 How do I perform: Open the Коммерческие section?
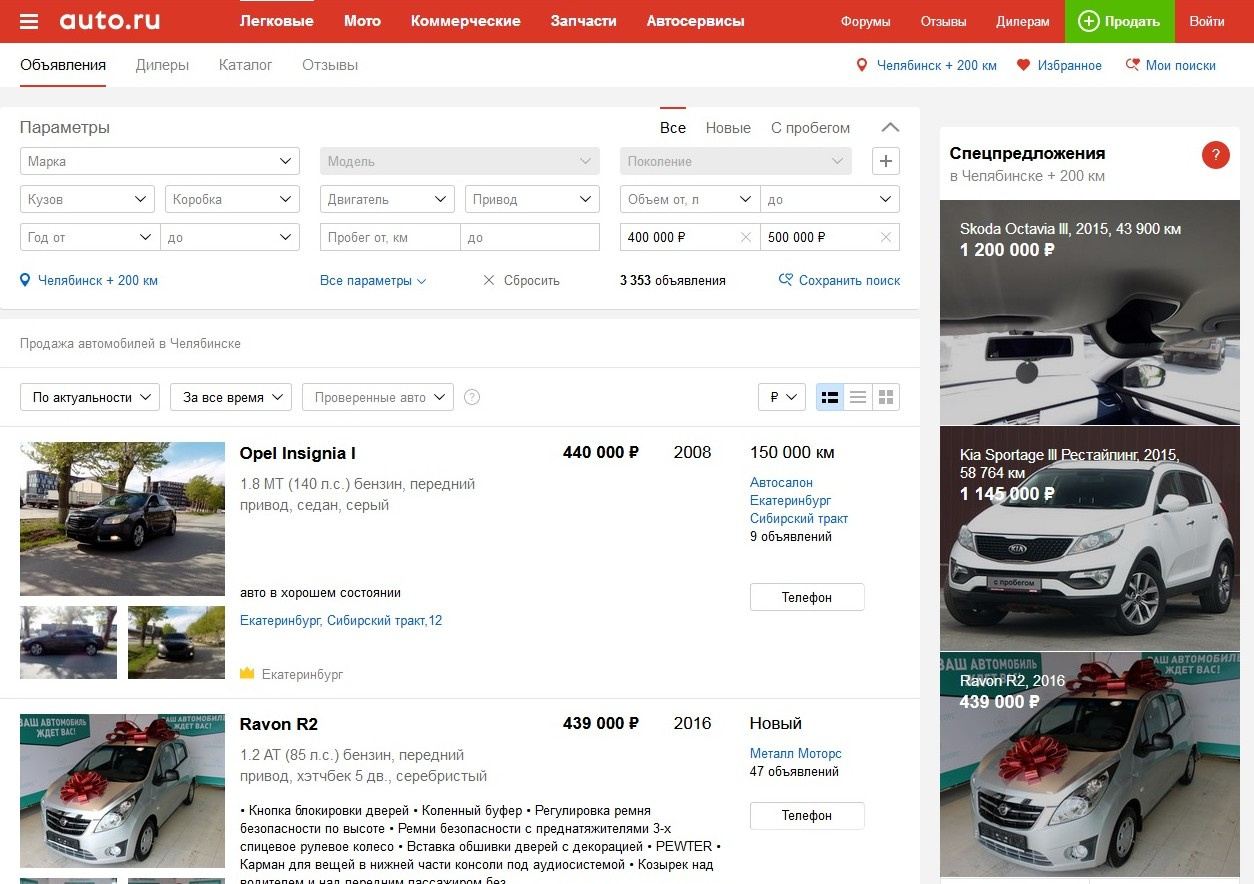coord(465,21)
